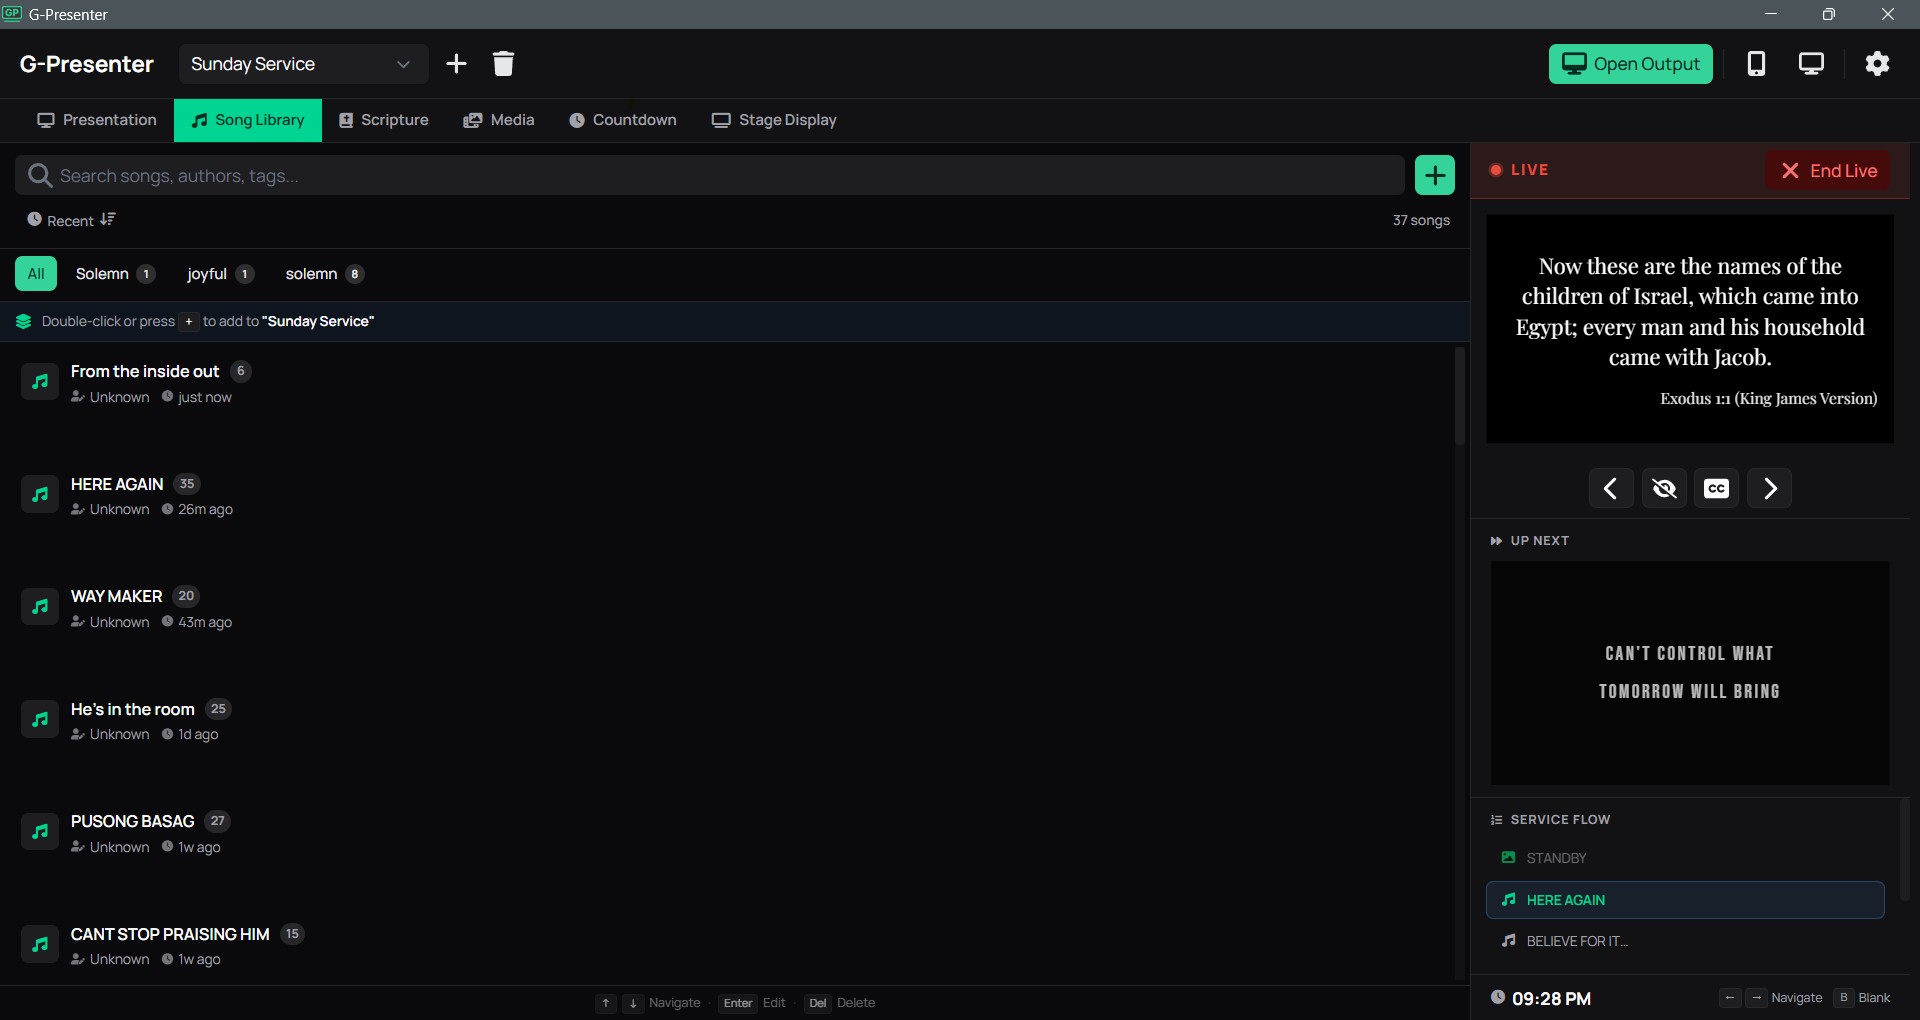Open the mobile remote icon
The height and width of the screenshot is (1020, 1920).
[x=1757, y=63]
